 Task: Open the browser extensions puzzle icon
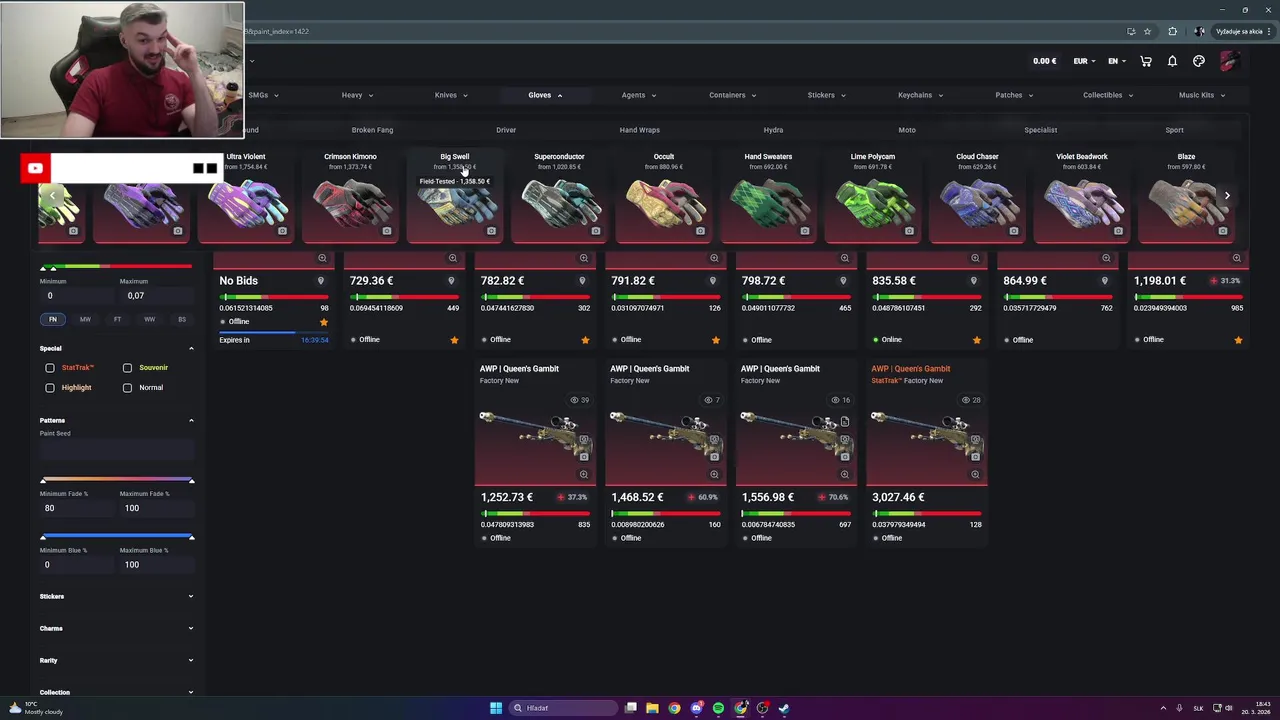tap(1173, 31)
